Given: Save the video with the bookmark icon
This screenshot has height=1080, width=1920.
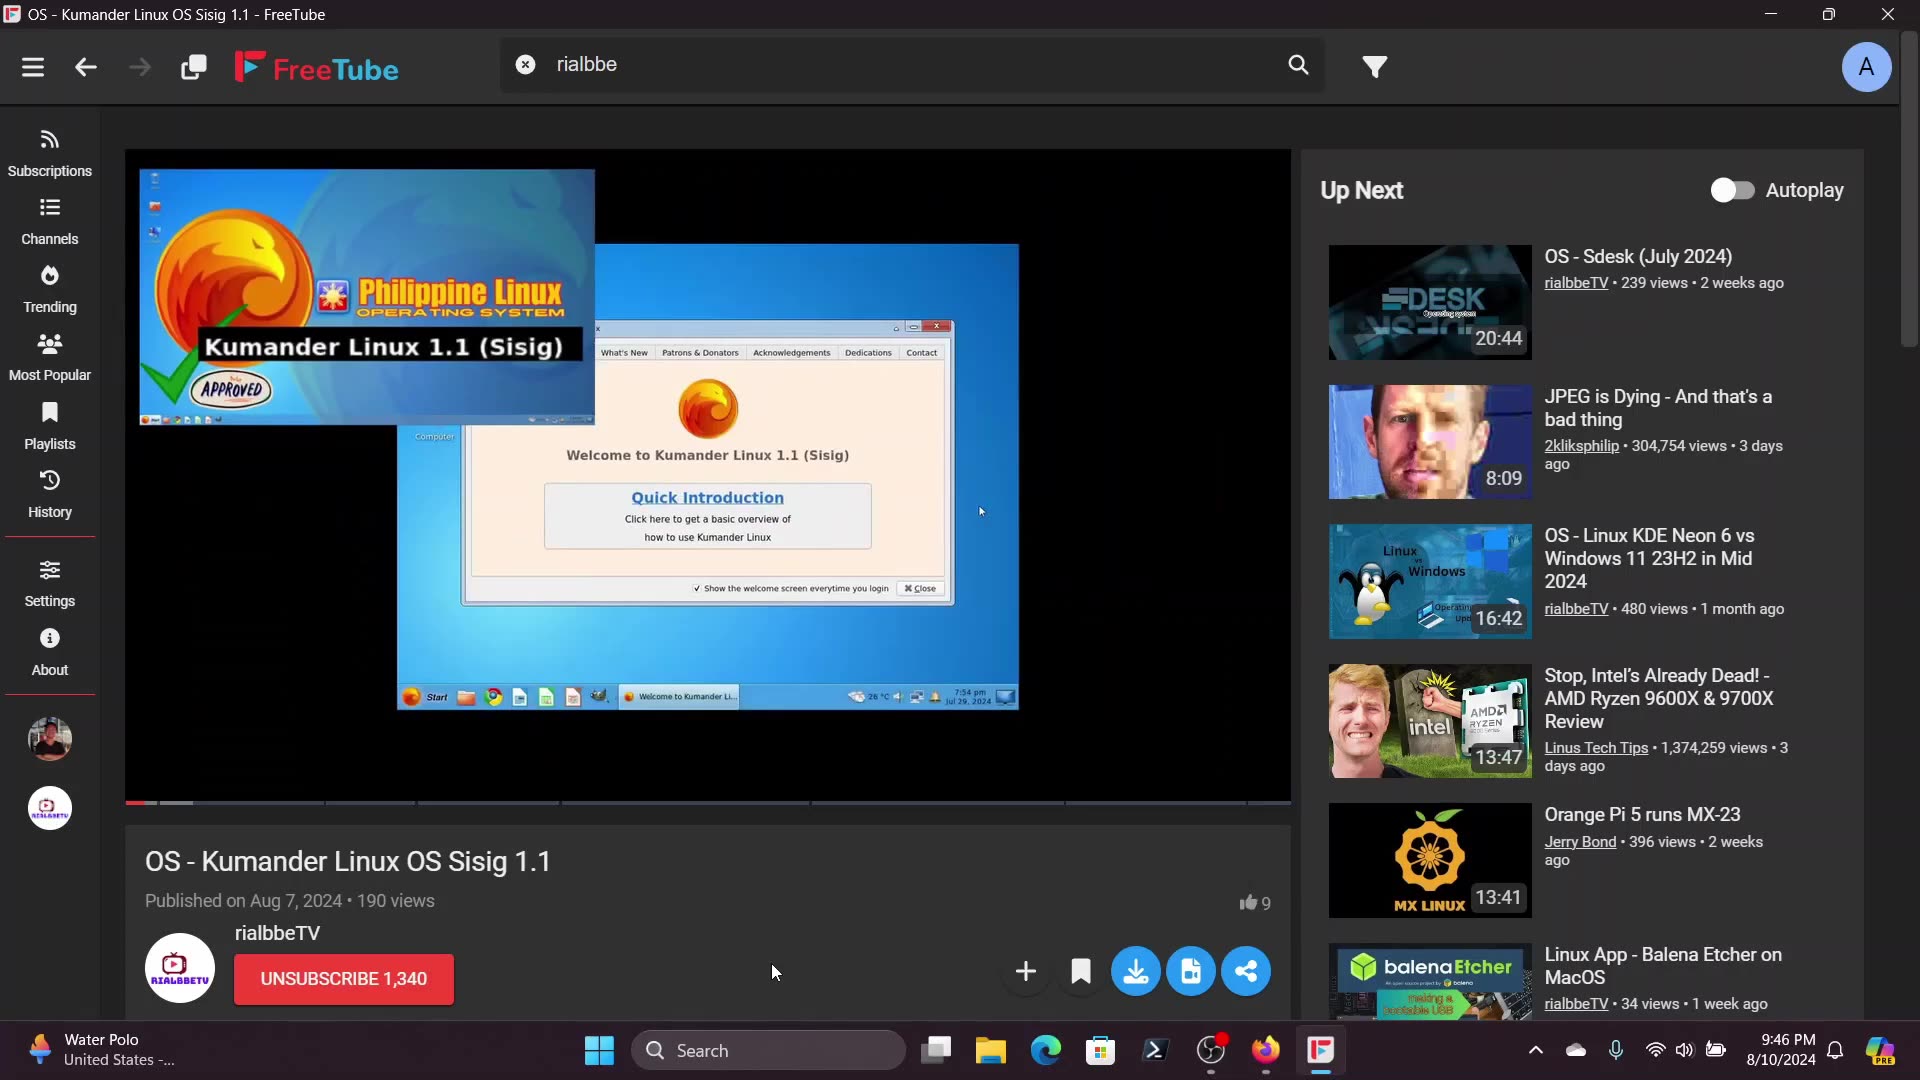Looking at the screenshot, I should tap(1081, 970).
